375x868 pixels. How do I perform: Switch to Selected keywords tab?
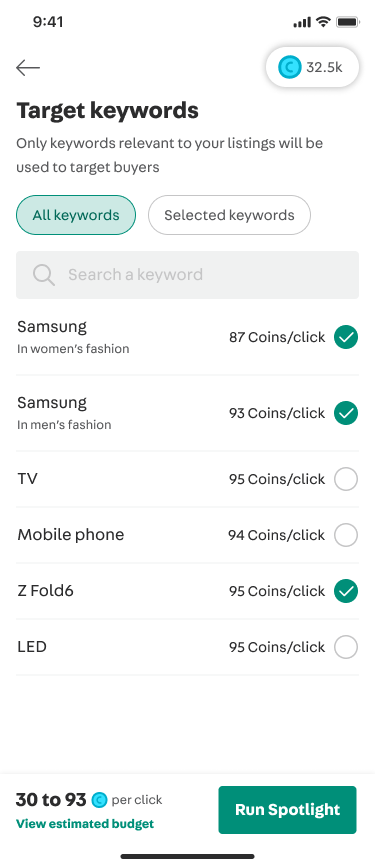229,215
